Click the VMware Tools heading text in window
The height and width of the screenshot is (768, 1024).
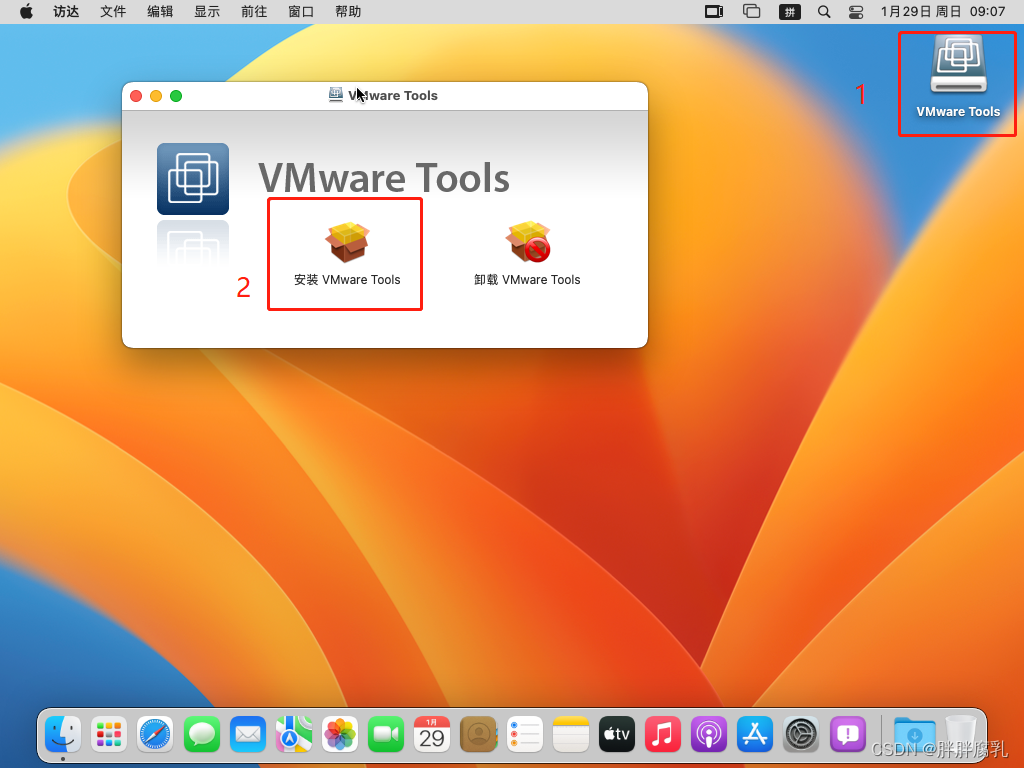click(384, 178)
